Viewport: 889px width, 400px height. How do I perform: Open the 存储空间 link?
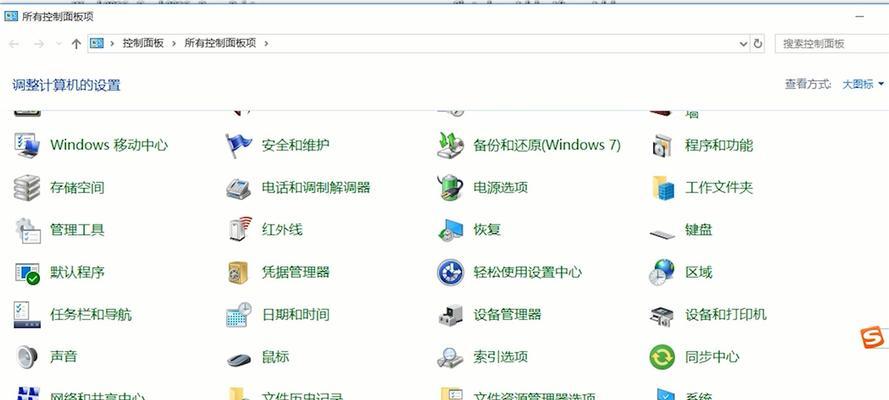pyautogui.click(x=77, y=188)
